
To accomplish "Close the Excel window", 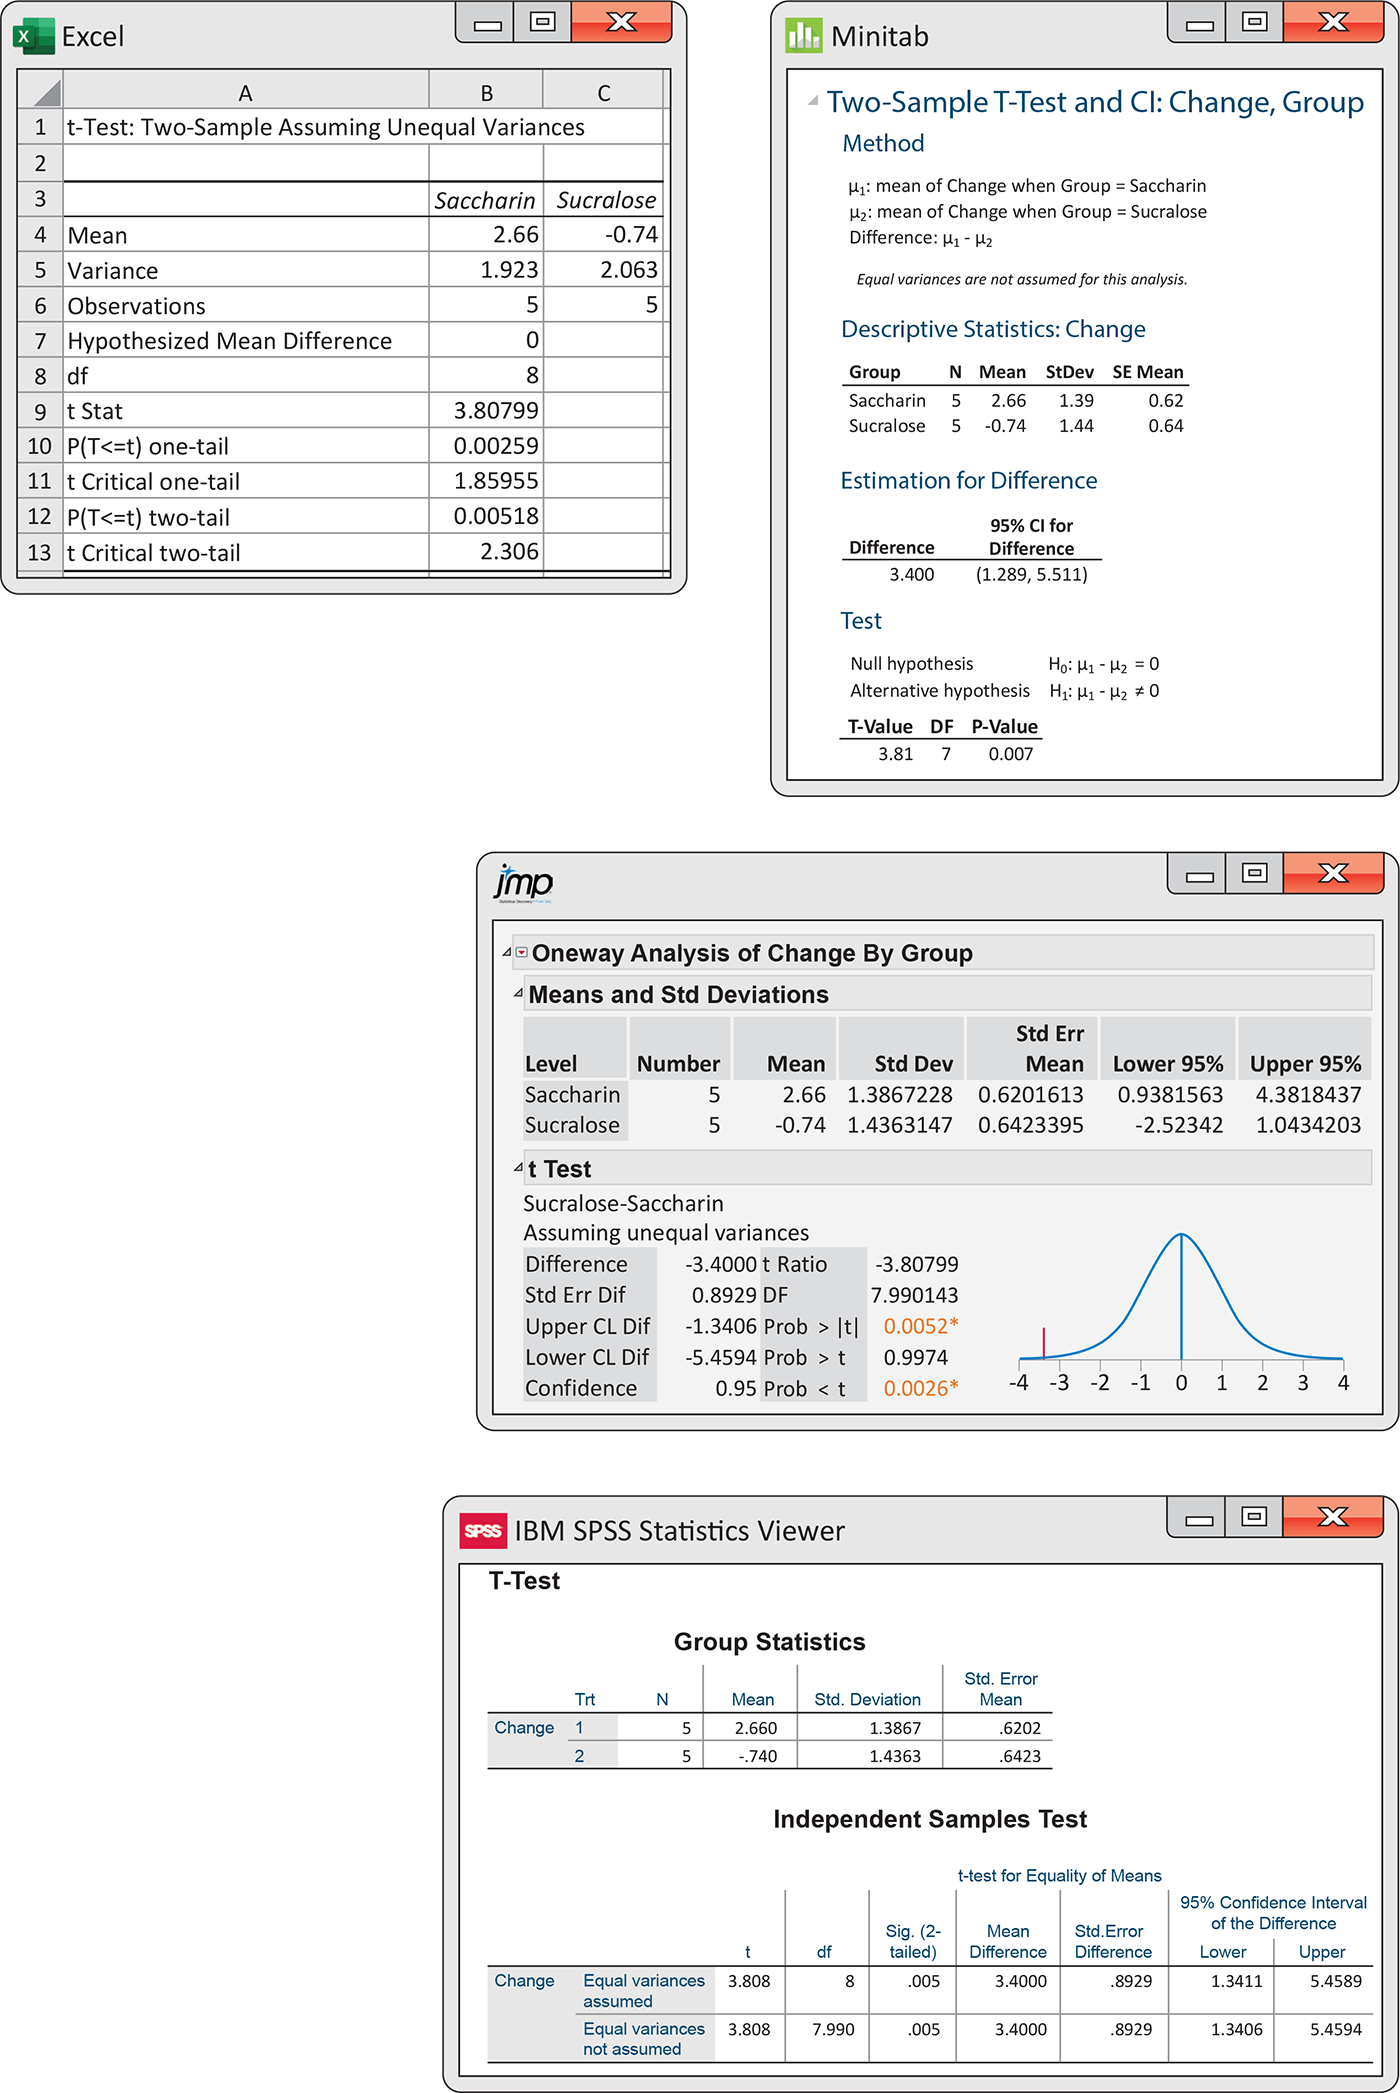I will (x=621, y=23).
